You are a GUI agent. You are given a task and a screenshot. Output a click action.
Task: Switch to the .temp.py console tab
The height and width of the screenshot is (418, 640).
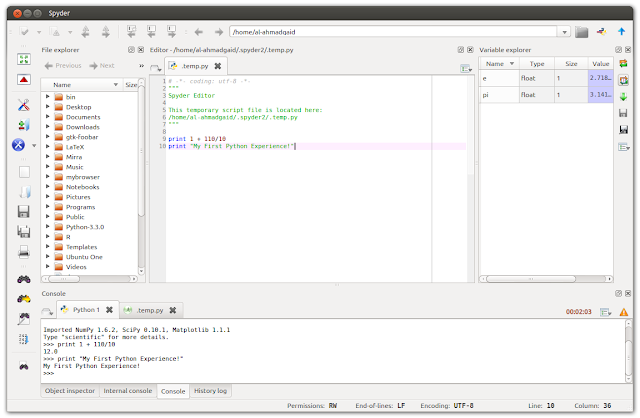point(150,310)
